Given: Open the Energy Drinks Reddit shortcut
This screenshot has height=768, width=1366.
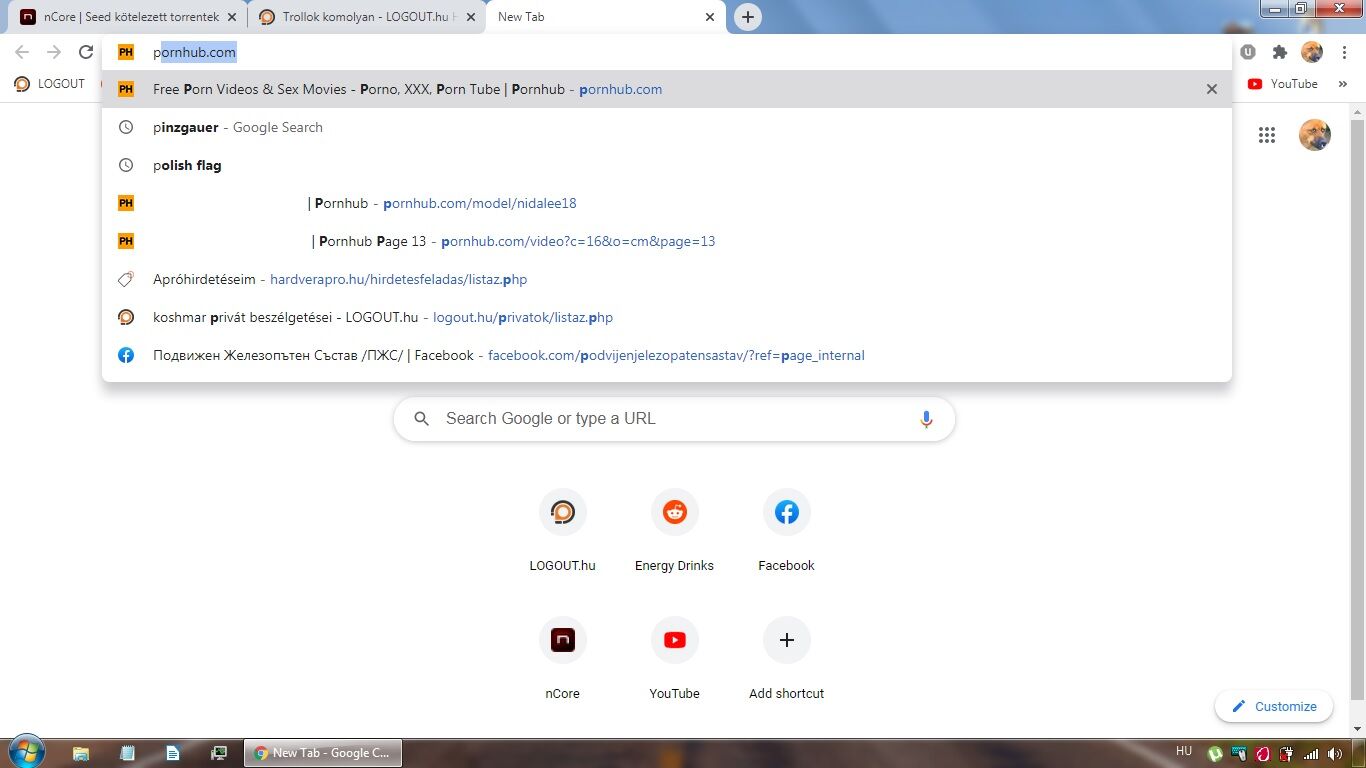Looking at the screenshot, I should coord(674,531).
